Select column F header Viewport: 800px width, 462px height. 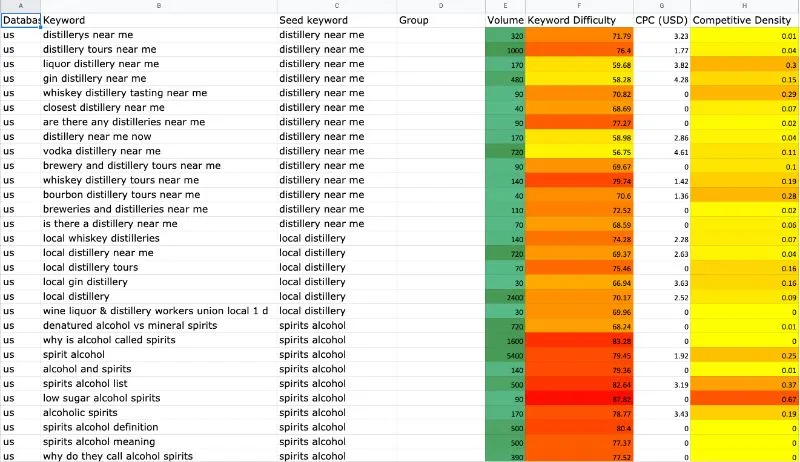[579, 6]
